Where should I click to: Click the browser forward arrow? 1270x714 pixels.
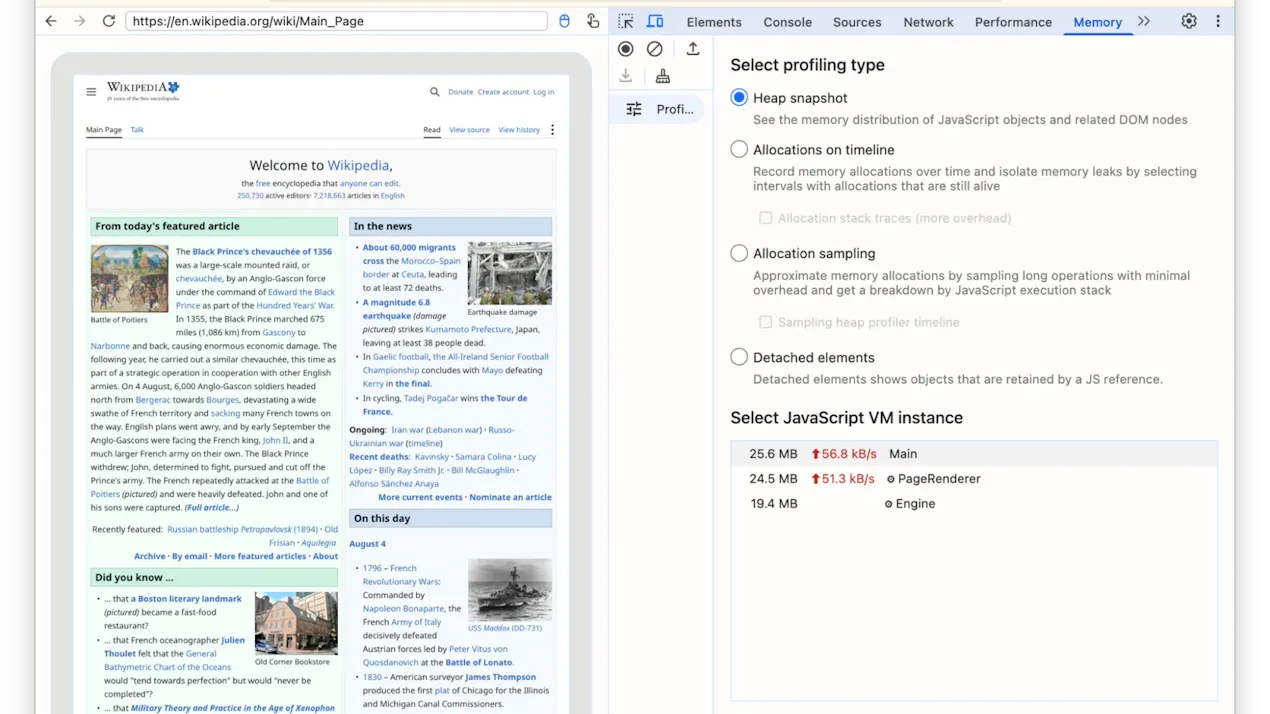pyautogui.click(x=80, y=21)
